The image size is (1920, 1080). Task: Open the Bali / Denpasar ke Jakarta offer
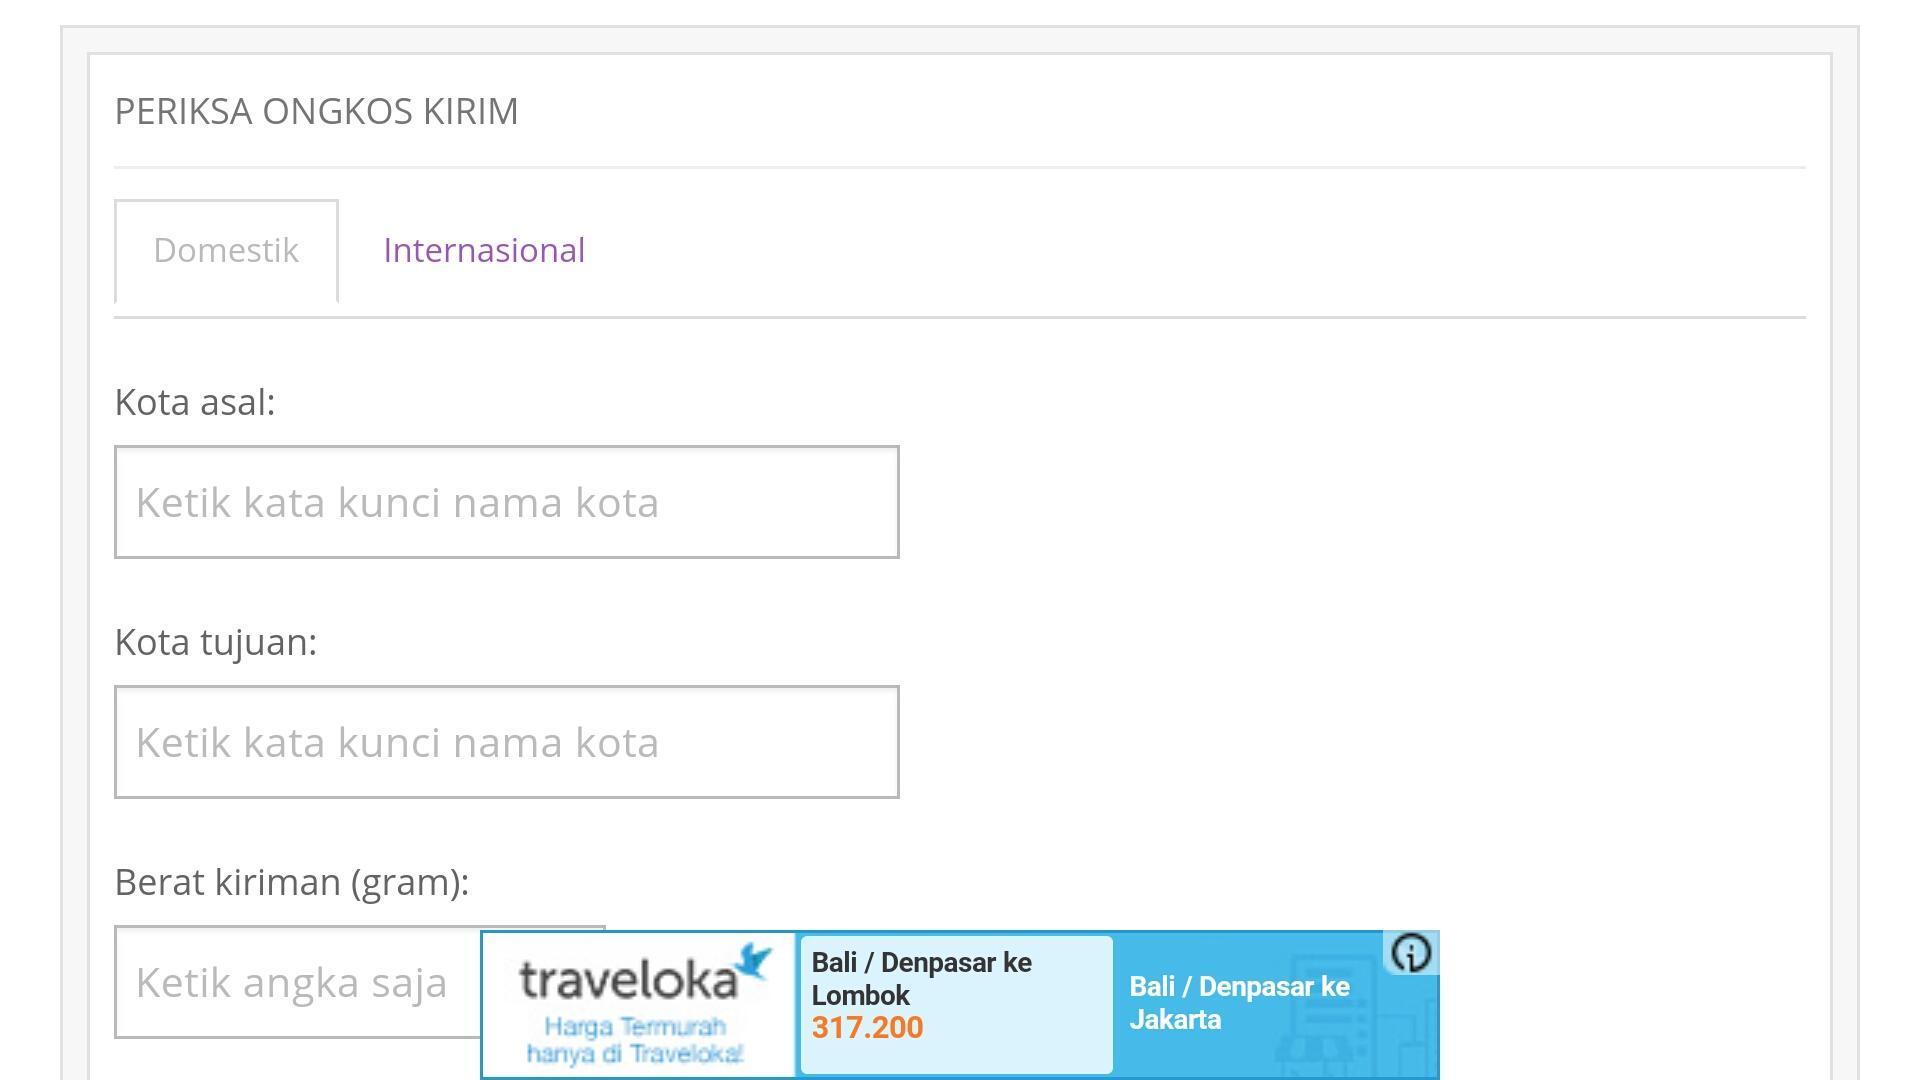(1239, 1003)
